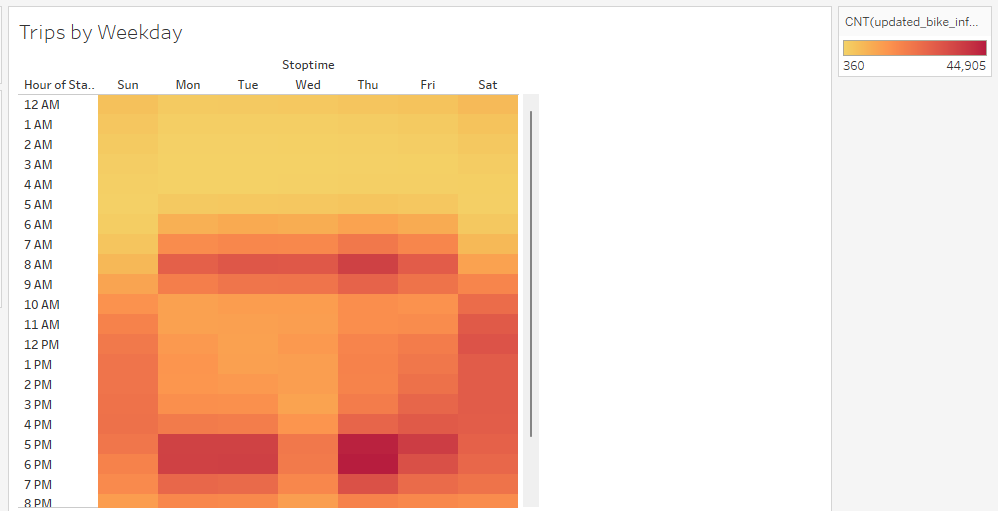Click the 6 PM row label

pos(38,465)
